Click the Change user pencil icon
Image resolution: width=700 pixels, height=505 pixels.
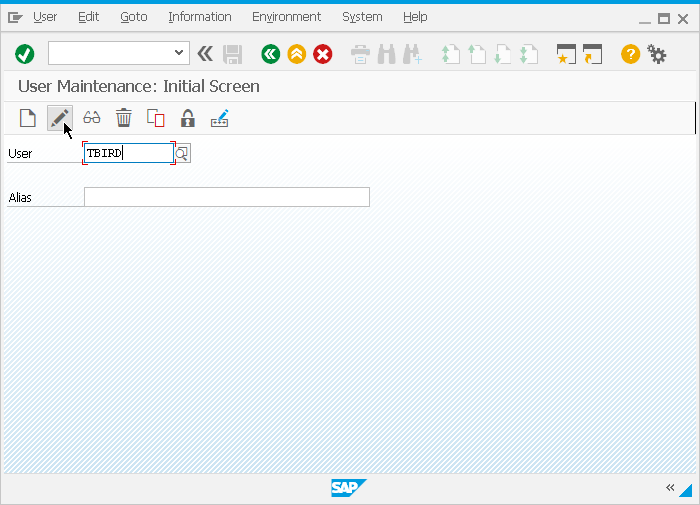pos(60,118)
